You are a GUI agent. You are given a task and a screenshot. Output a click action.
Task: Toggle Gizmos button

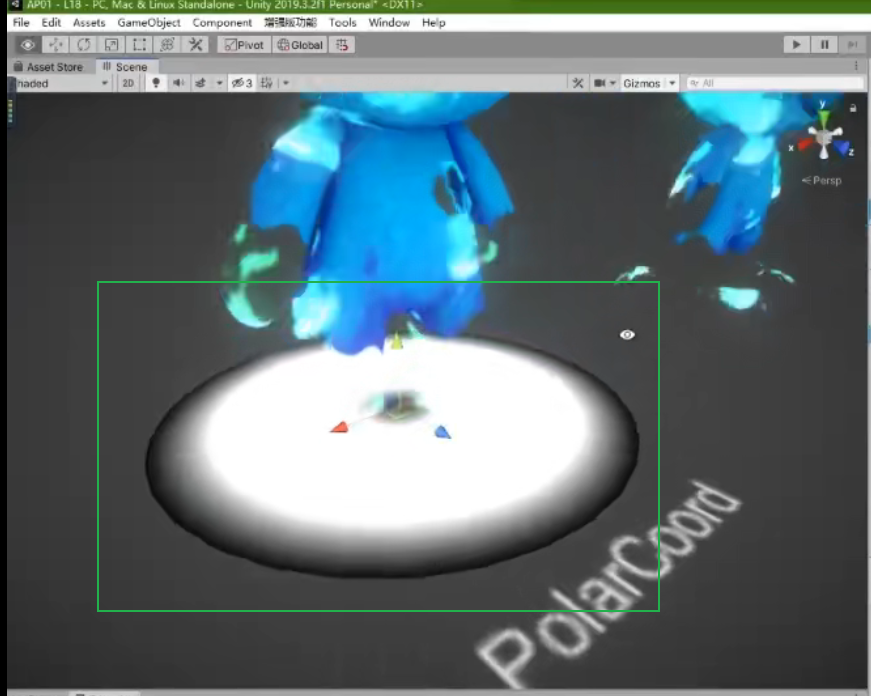[x=642, y=83]
